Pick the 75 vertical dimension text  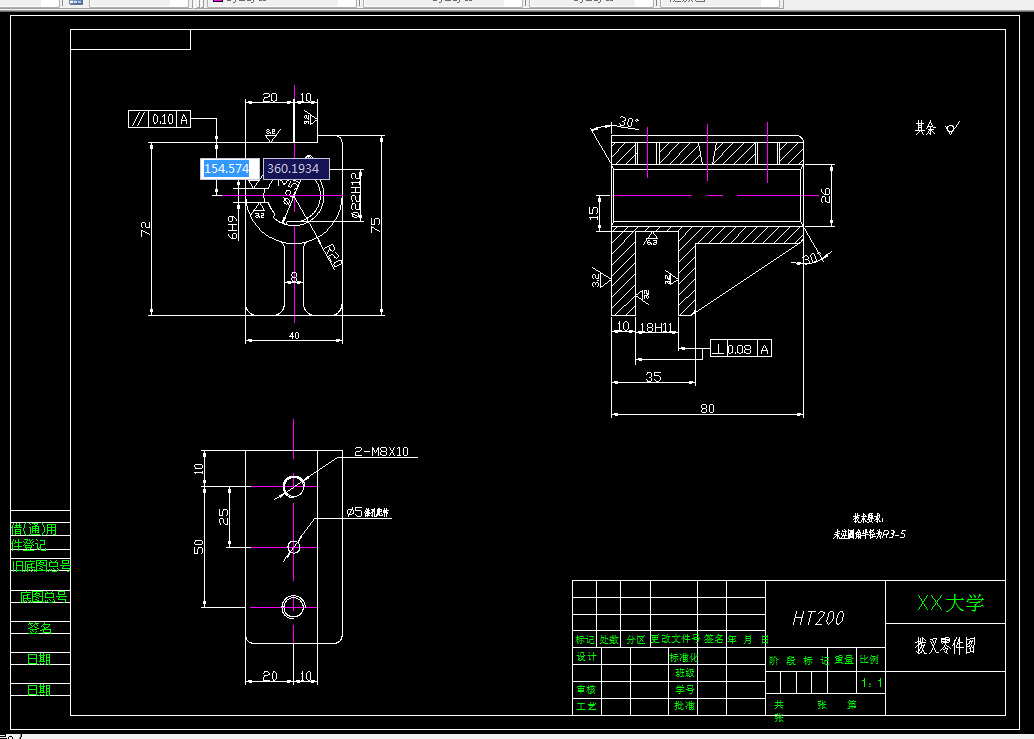click(x=375, y=225)
